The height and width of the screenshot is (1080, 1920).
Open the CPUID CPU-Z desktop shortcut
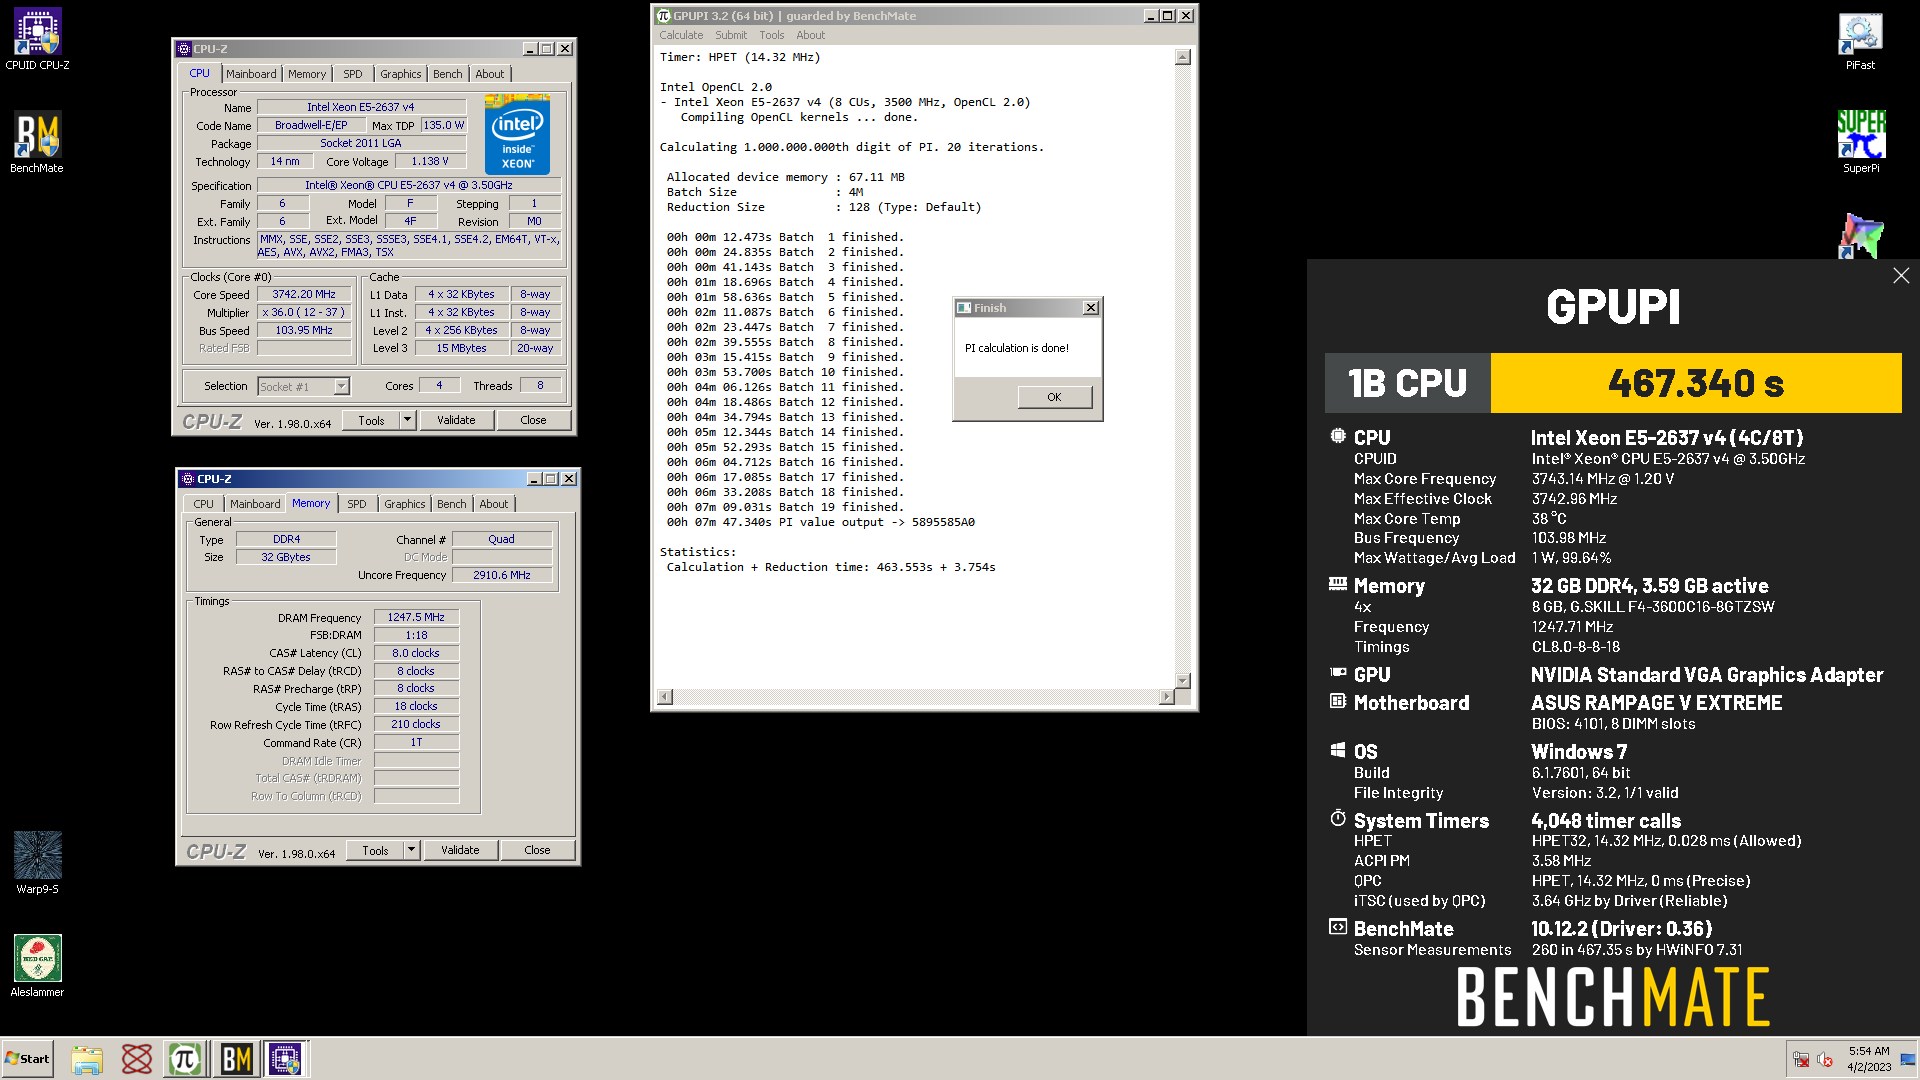tap(37, 40)
